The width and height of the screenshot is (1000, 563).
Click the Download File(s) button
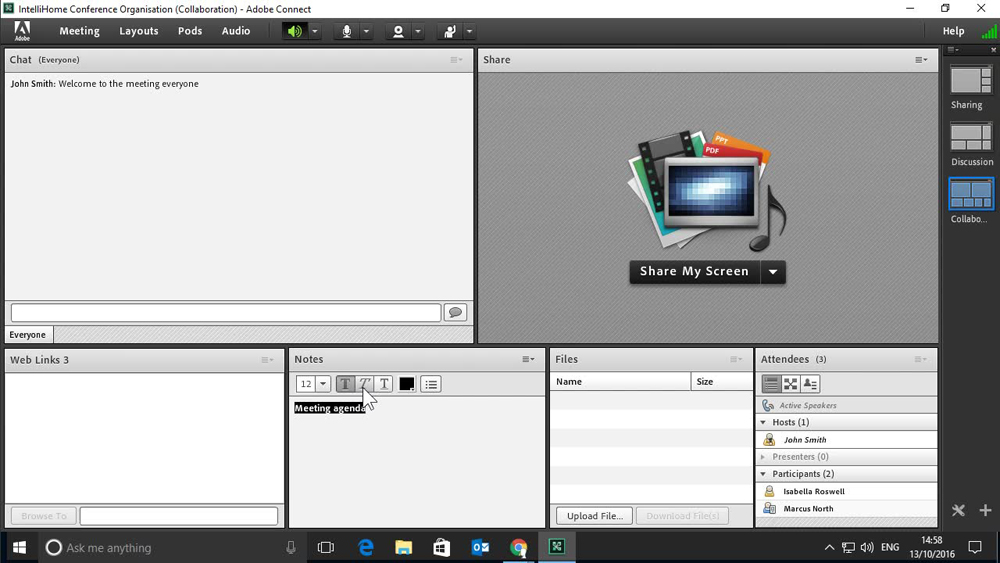[x=682, y=516]
